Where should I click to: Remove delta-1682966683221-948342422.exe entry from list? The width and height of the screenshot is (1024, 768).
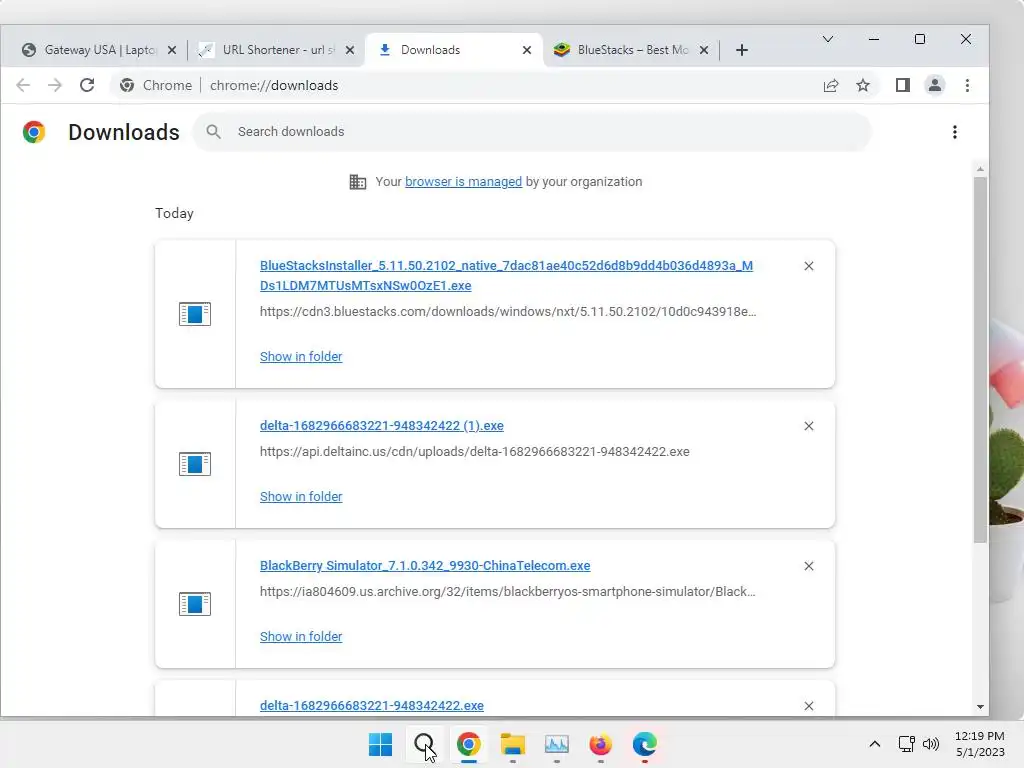(808, 706)
